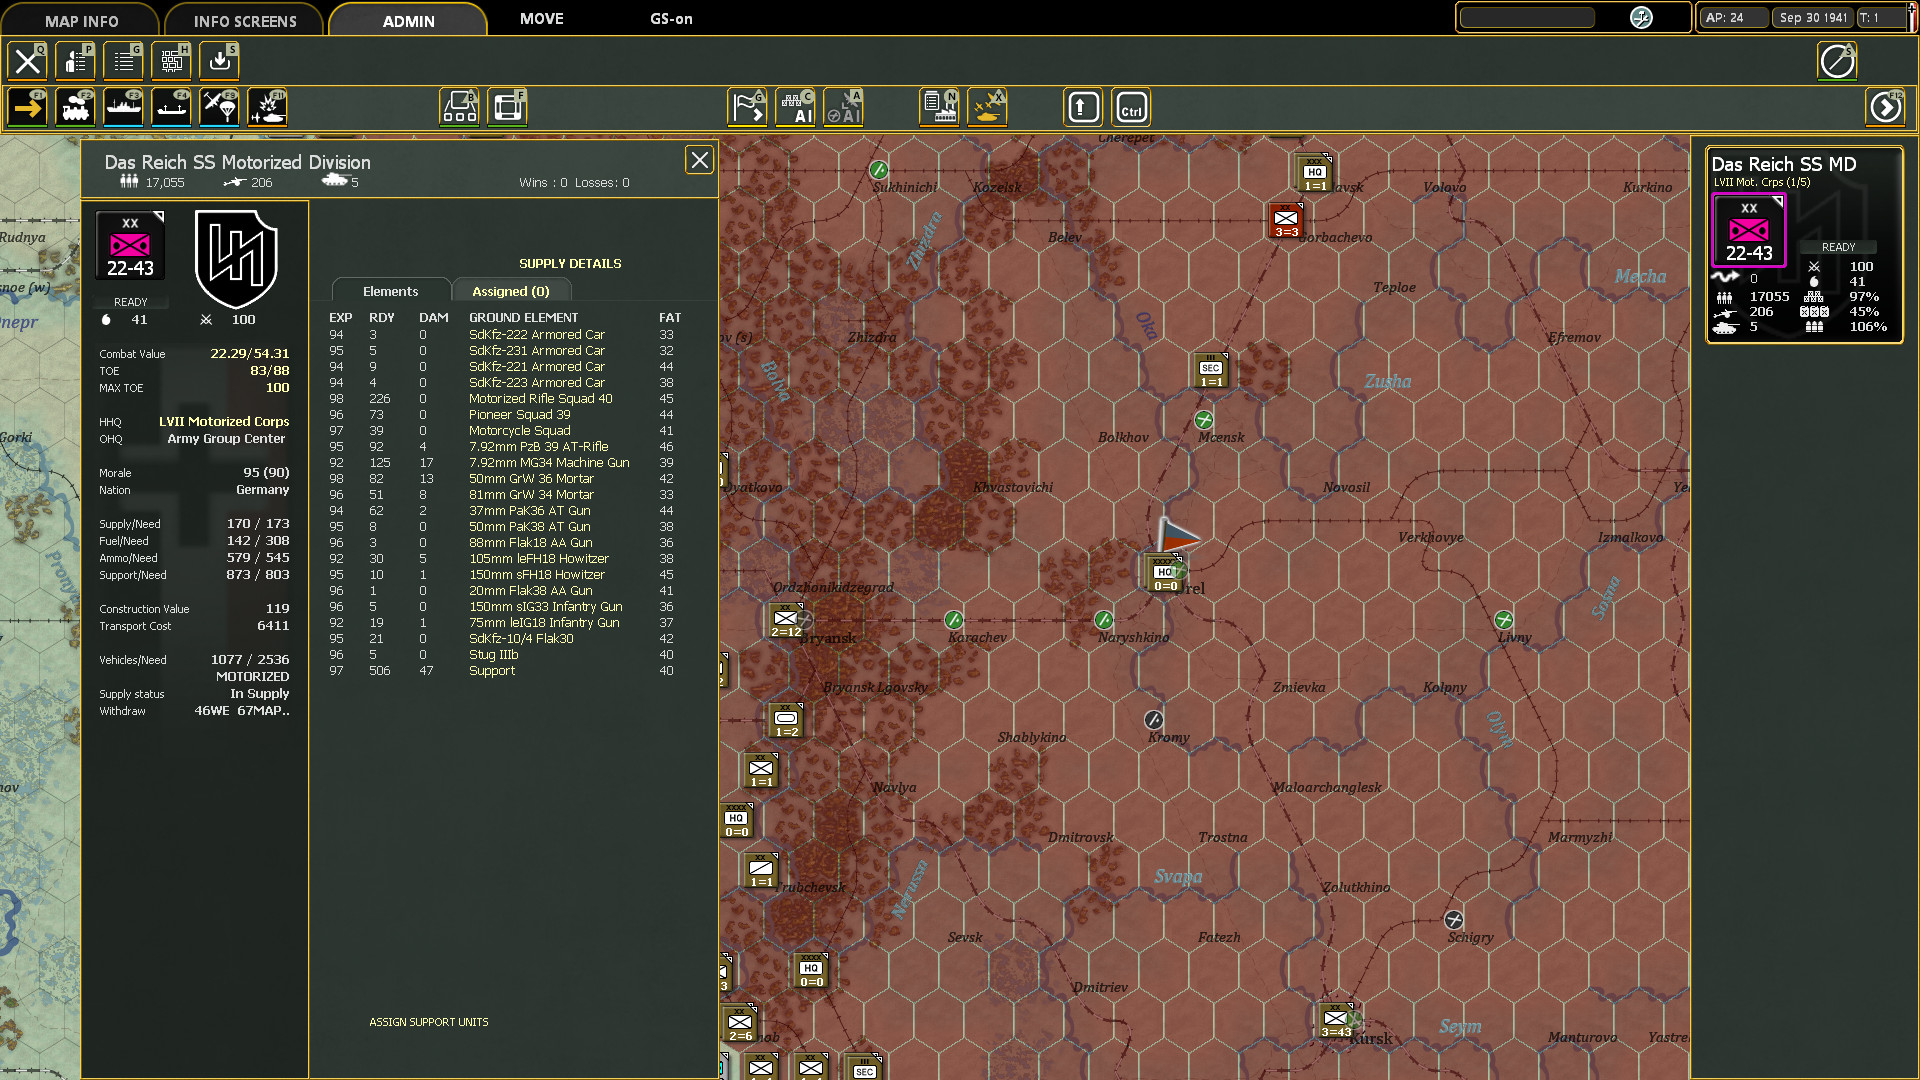This screenshot has height=1080, width=1920.
Task: Select the F11 air attack explosion mode
Action: 268,107
